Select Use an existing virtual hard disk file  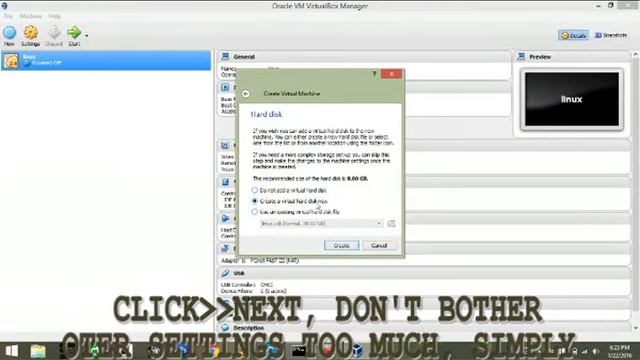(x=296, y=211)
